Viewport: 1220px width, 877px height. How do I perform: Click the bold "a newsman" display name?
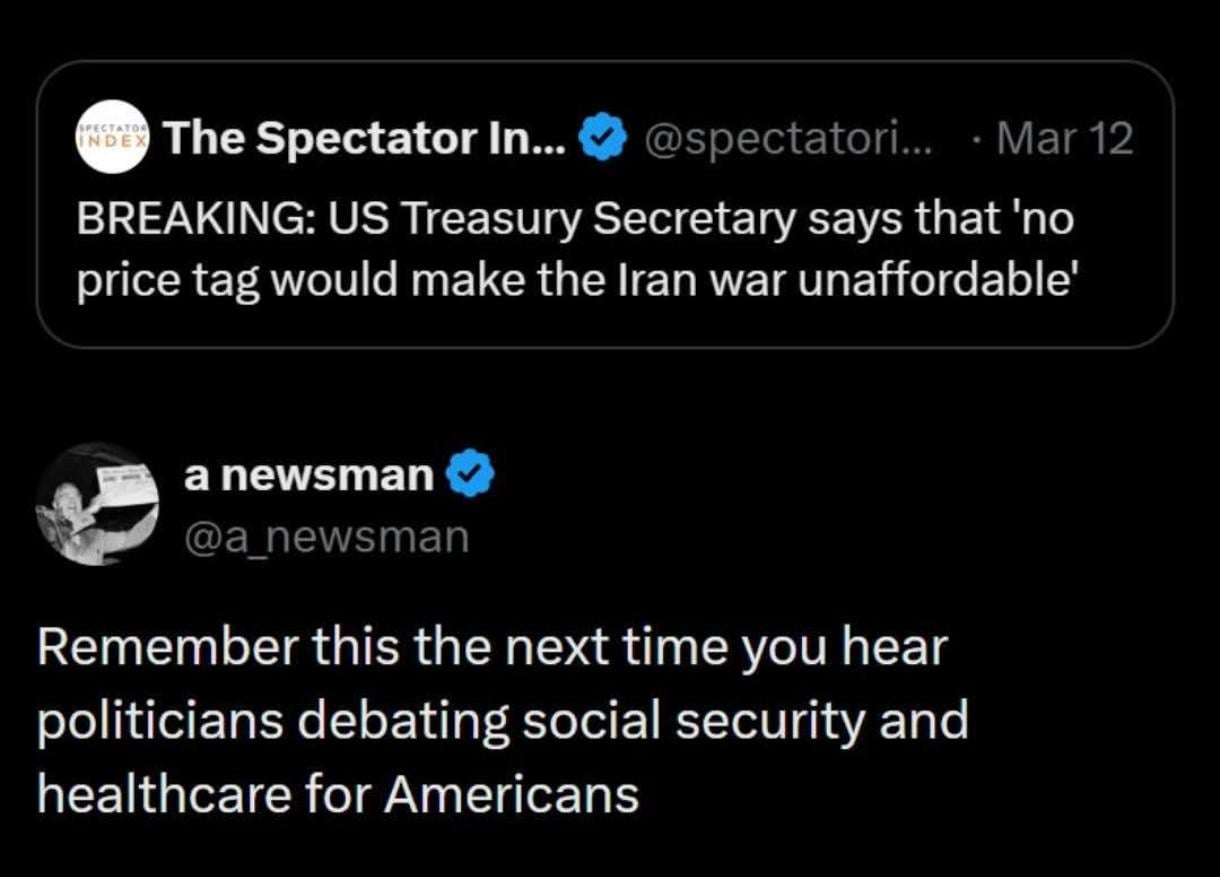click(x=307, y=476)
